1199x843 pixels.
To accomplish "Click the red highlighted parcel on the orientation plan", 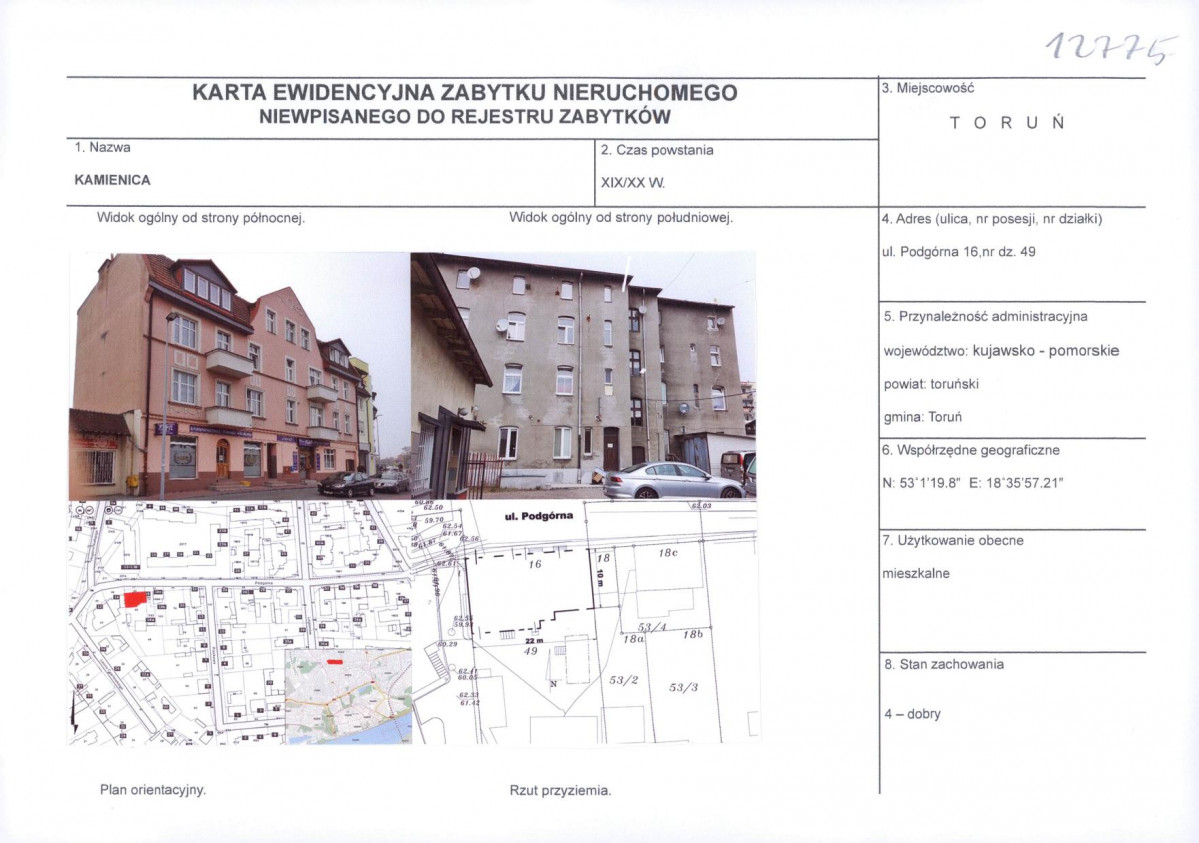I will (x=135, y=599).
